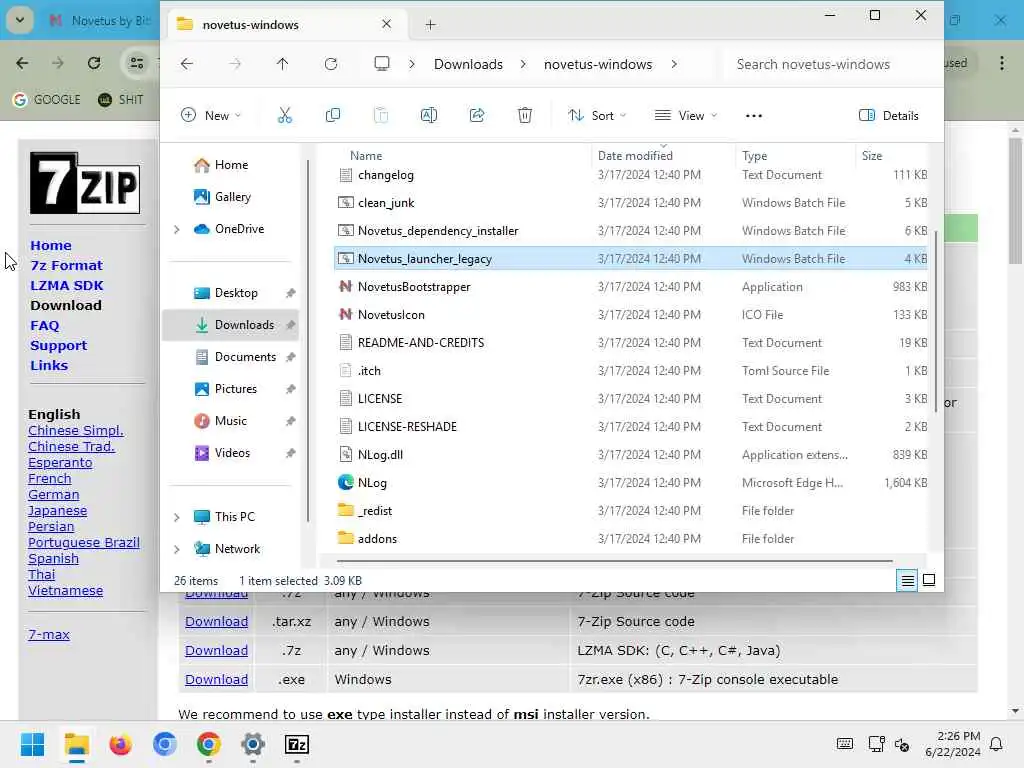Select the _redist folder
The height and width of the screenshot is (768, 1024).
click(x=630, y=511)
